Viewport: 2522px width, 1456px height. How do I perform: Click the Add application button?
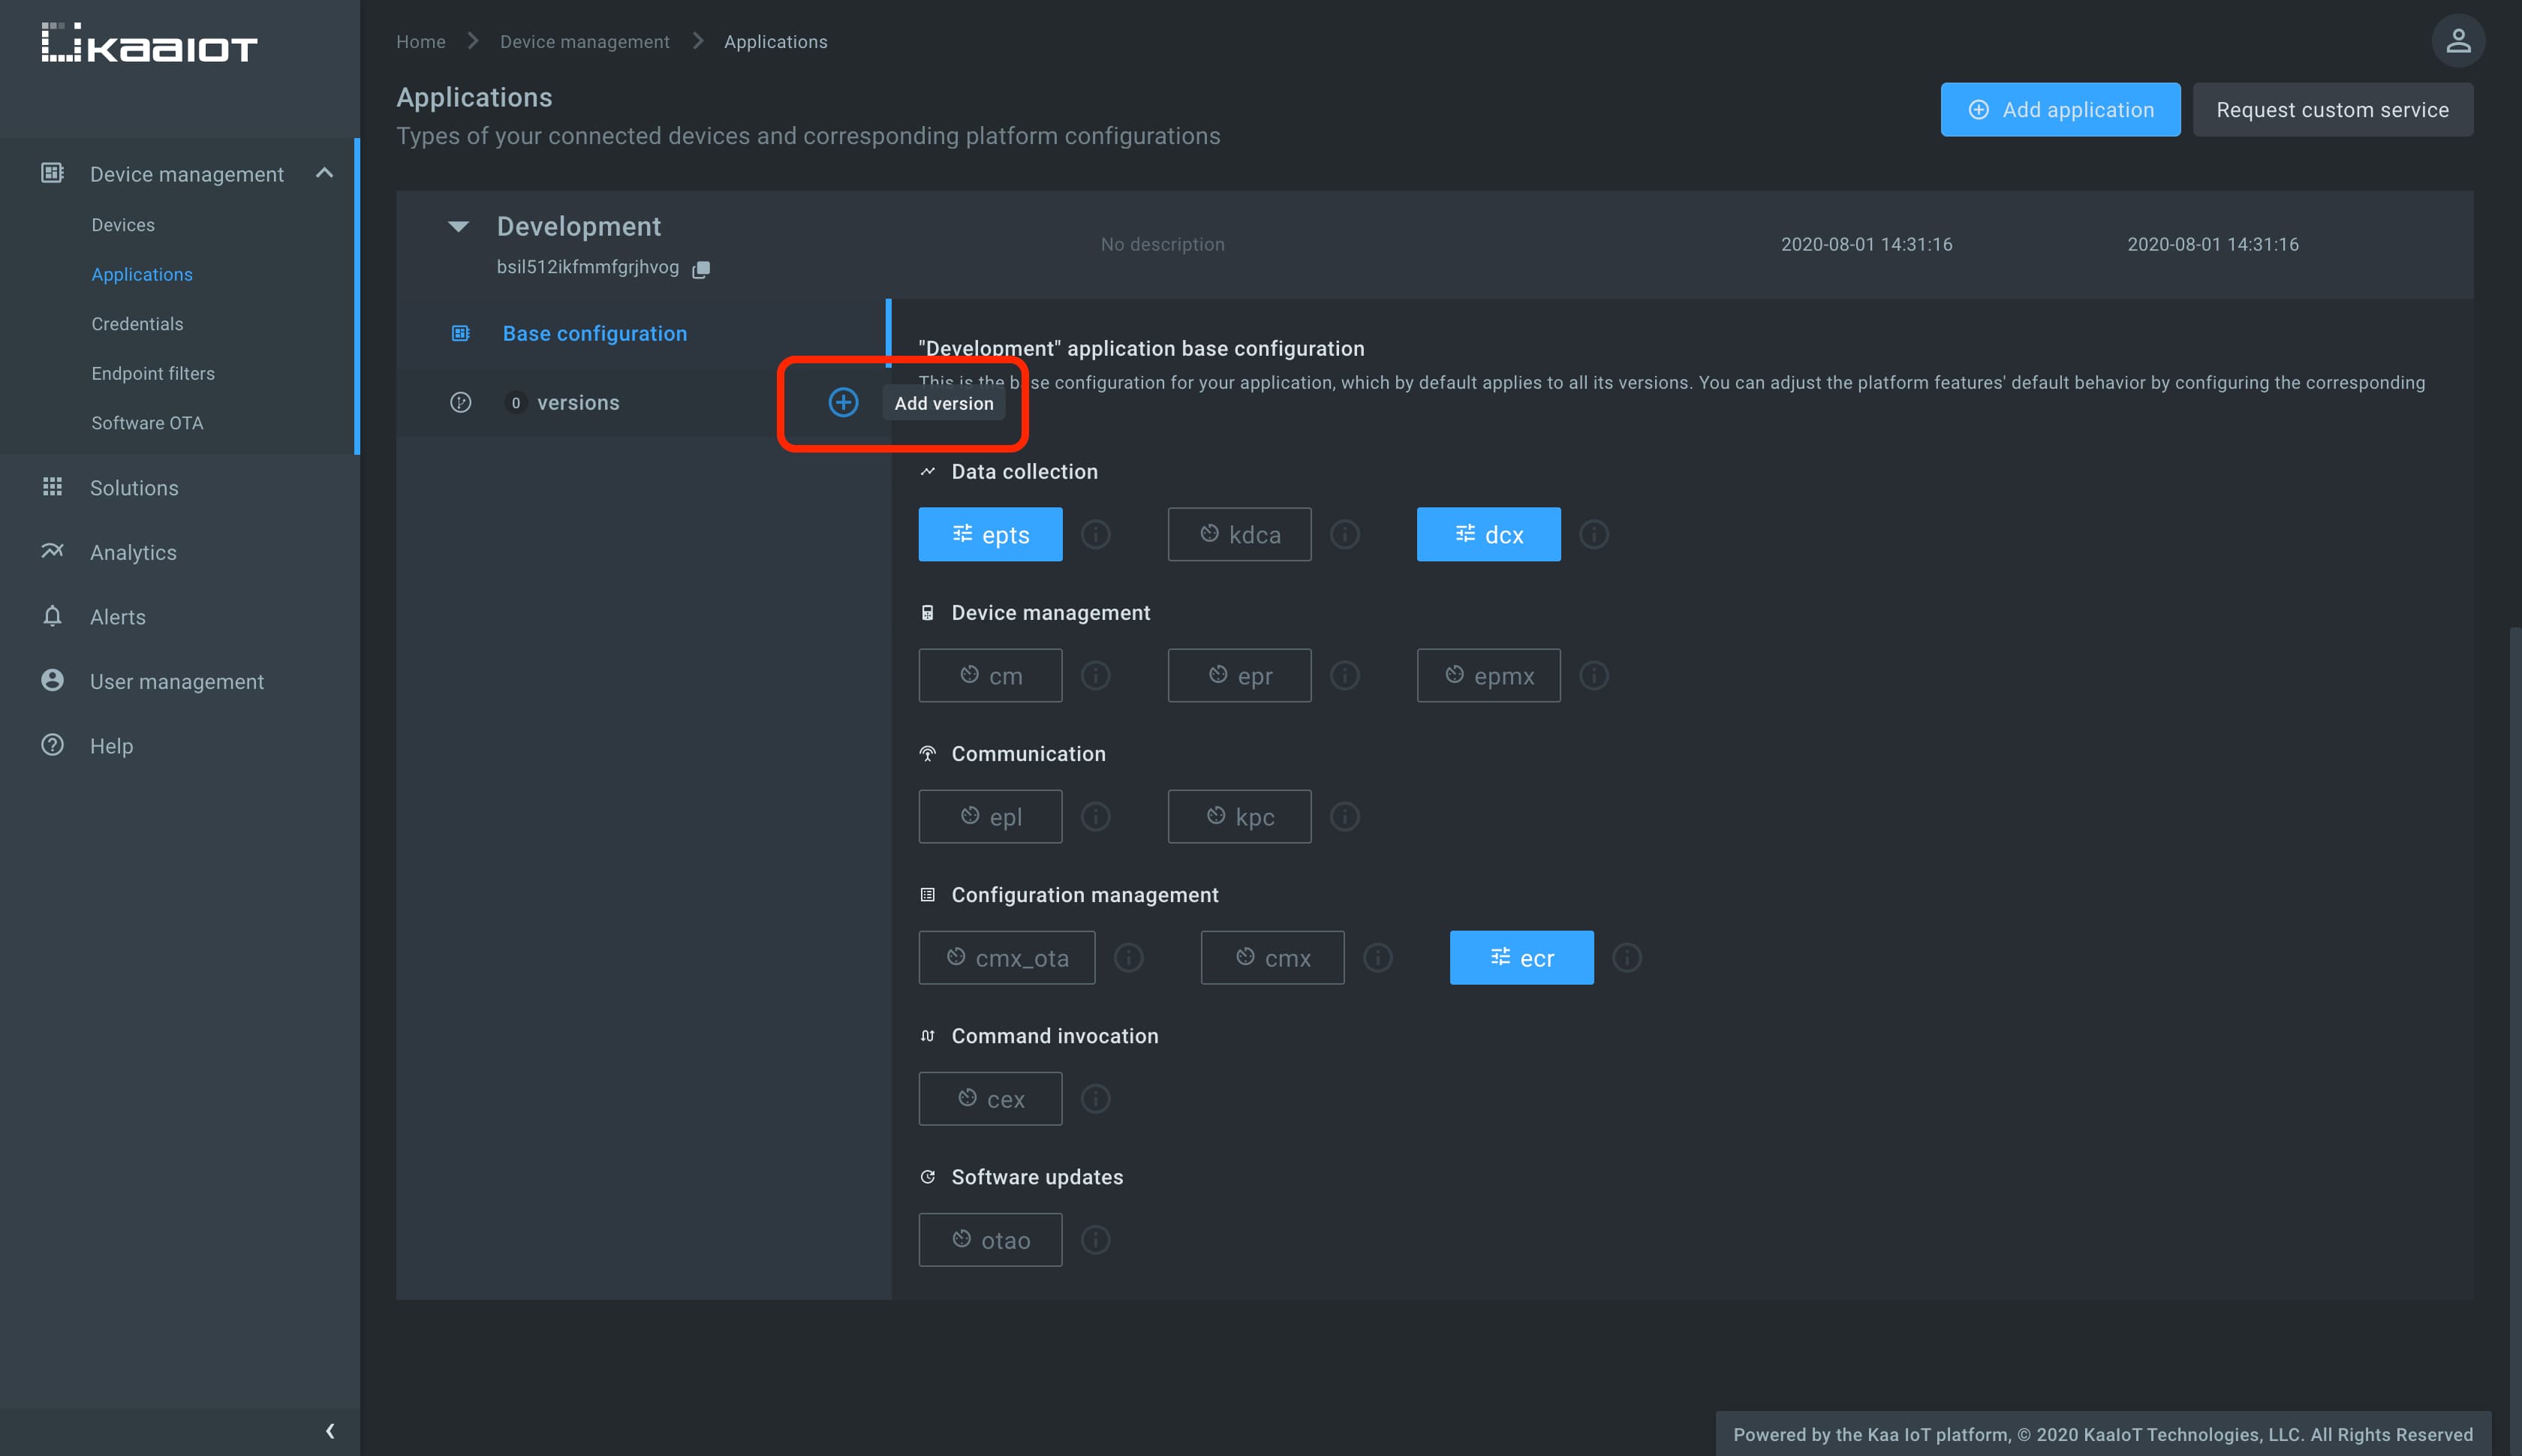(x=2060, y=110)
